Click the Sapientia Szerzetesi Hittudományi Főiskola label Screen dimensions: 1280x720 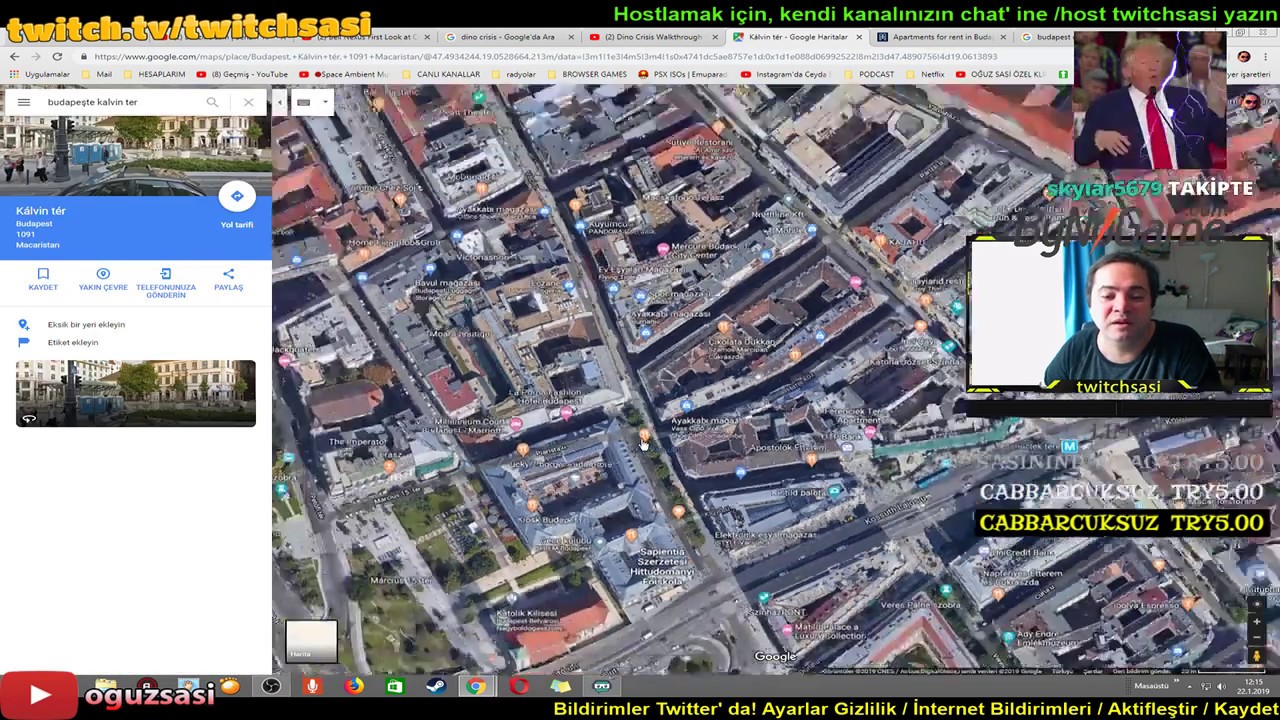click(x=662, y=566)
